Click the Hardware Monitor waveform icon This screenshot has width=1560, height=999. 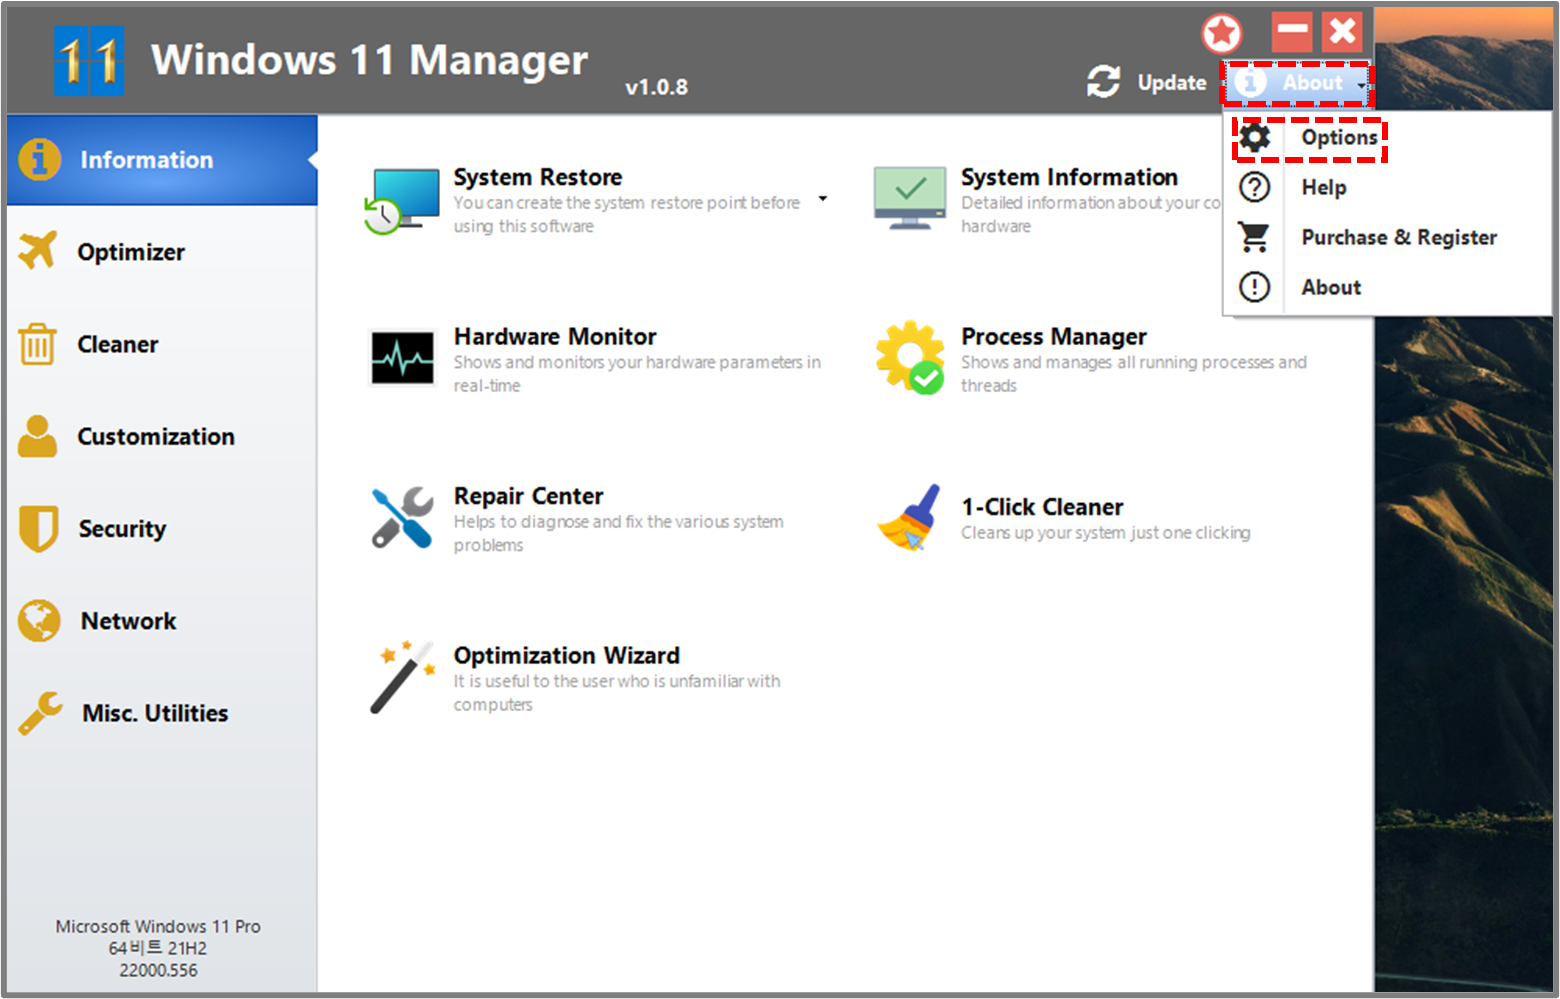(403, 357)
